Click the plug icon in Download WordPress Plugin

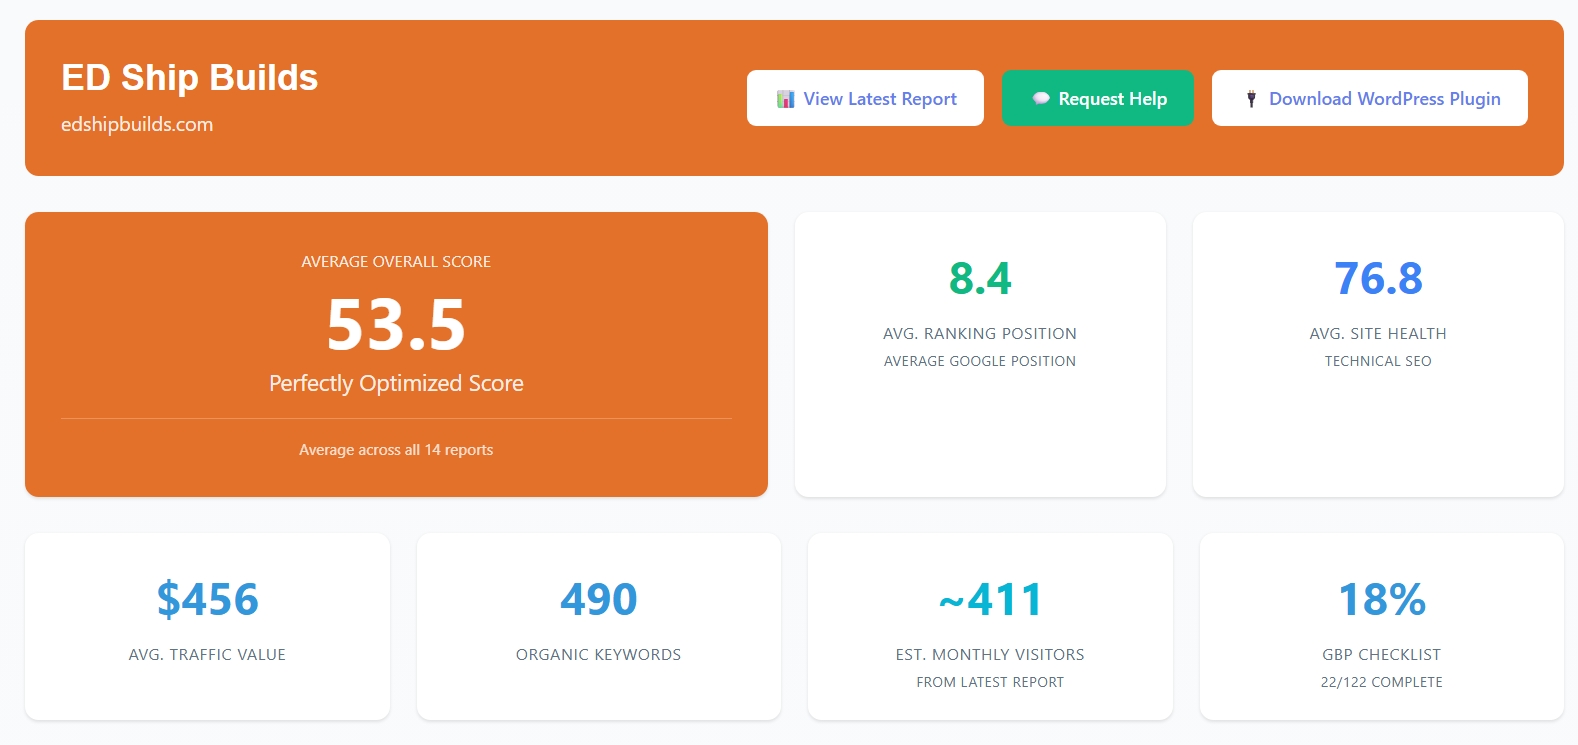[1251, 99]
